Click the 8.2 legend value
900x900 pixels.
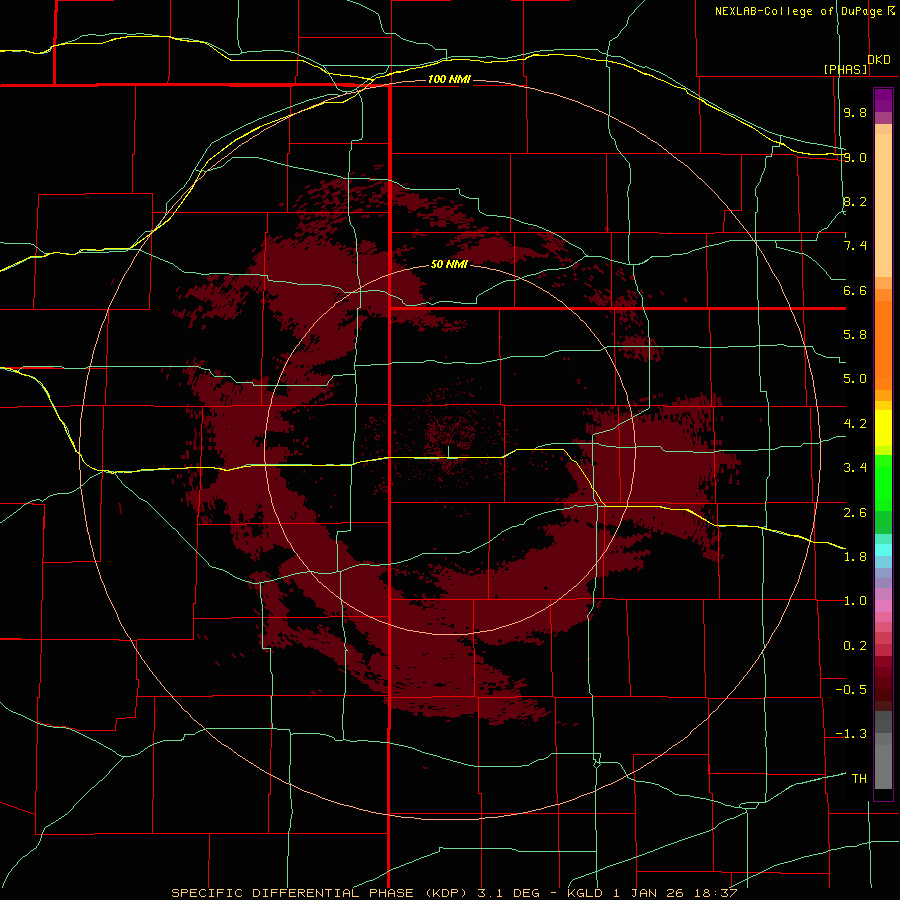click(x=855, y=201)
